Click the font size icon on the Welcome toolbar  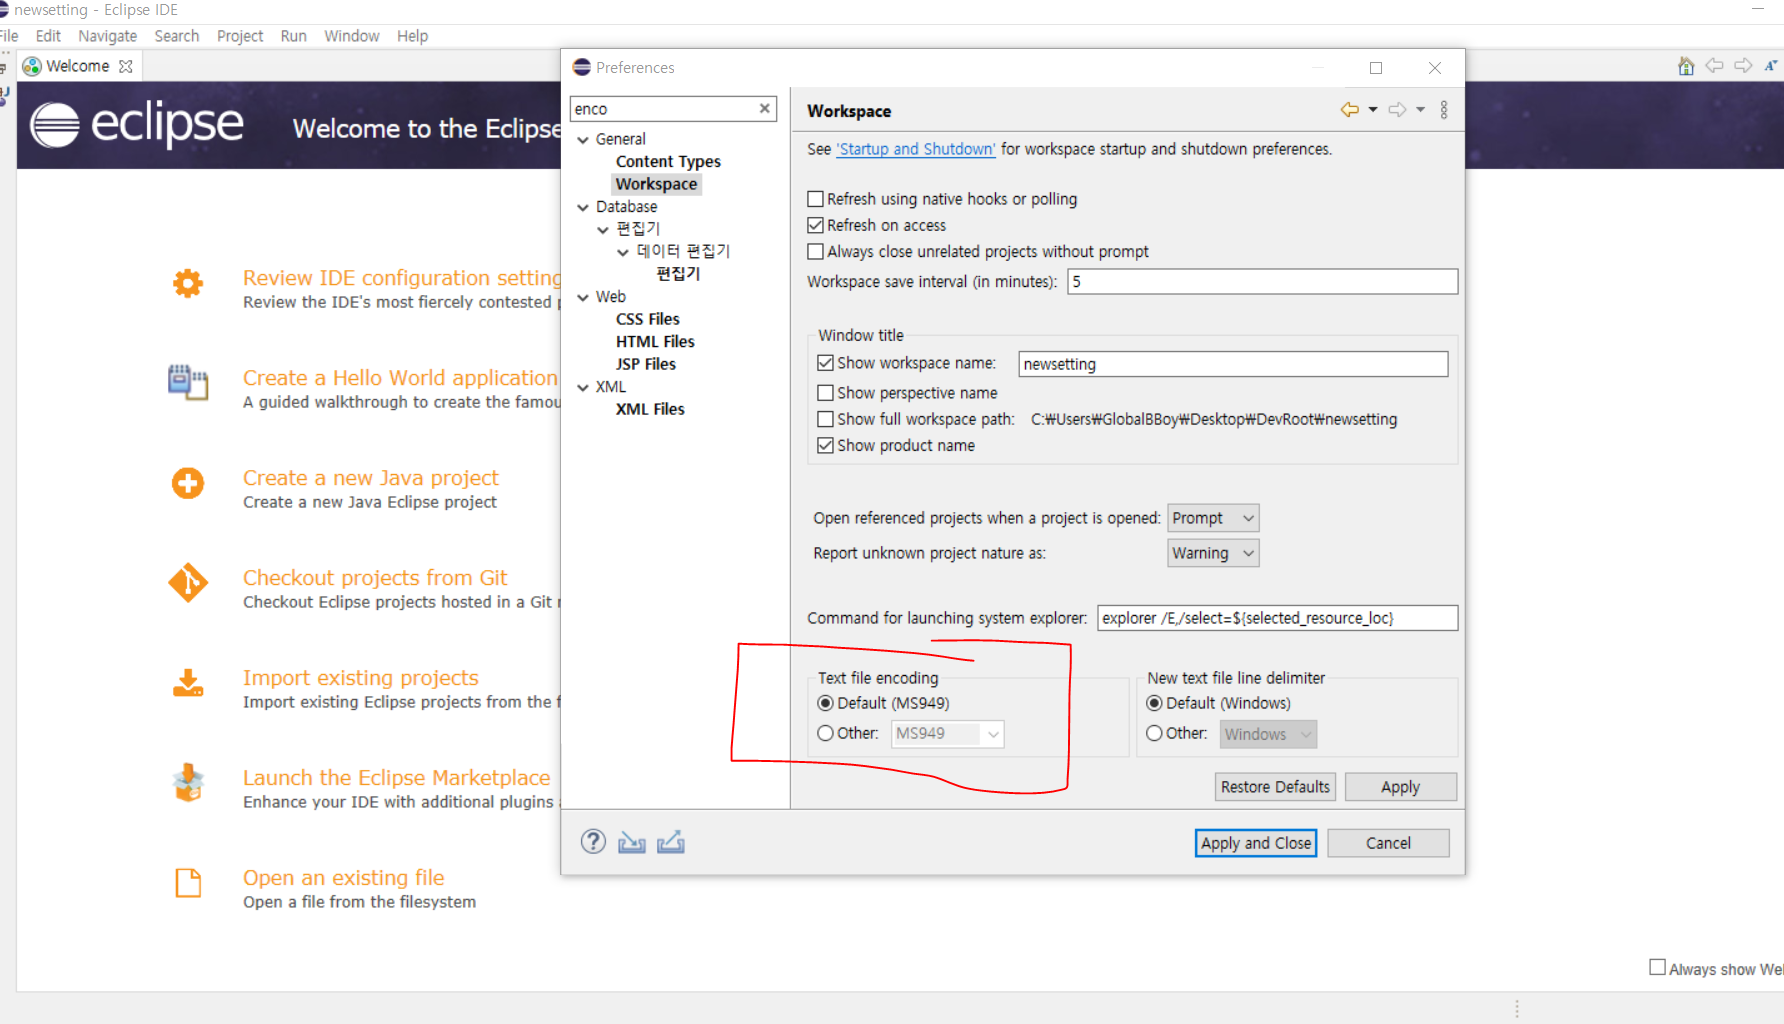tap(1771, 66)
